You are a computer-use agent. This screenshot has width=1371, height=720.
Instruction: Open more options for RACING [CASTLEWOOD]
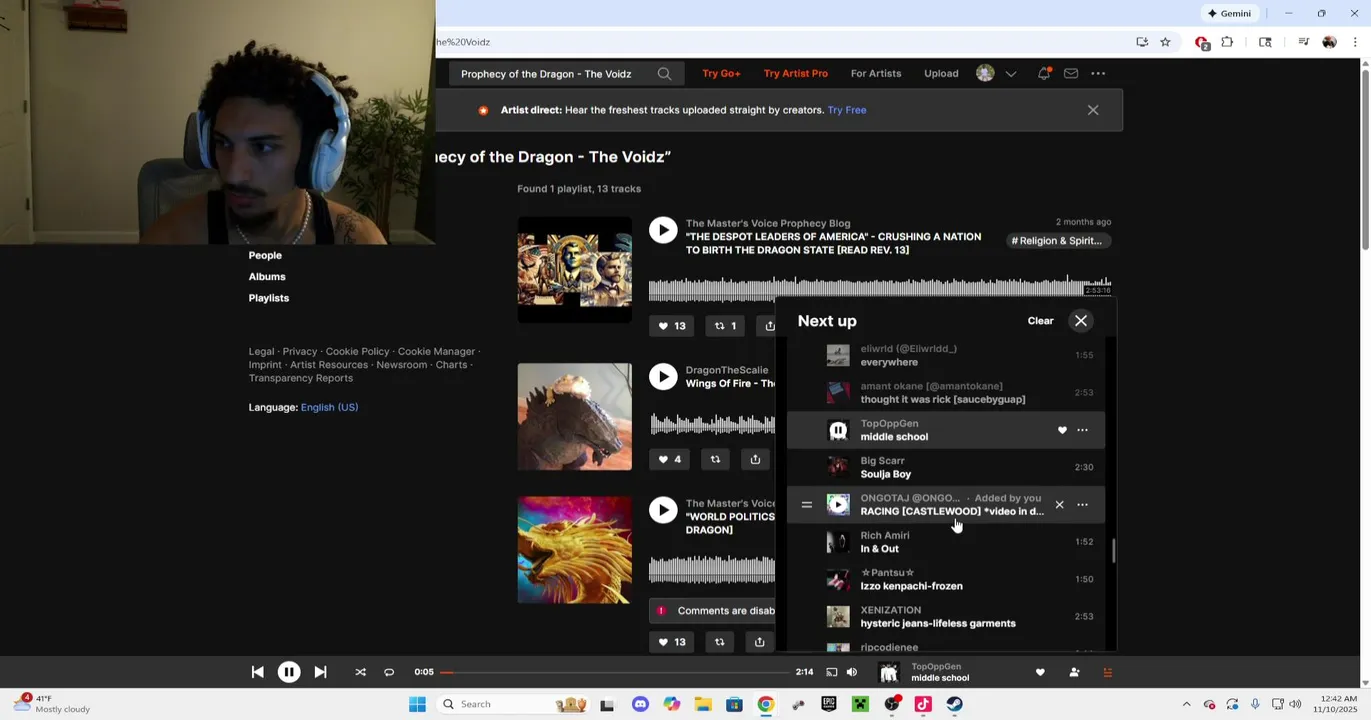click(x=1082, y=505)
